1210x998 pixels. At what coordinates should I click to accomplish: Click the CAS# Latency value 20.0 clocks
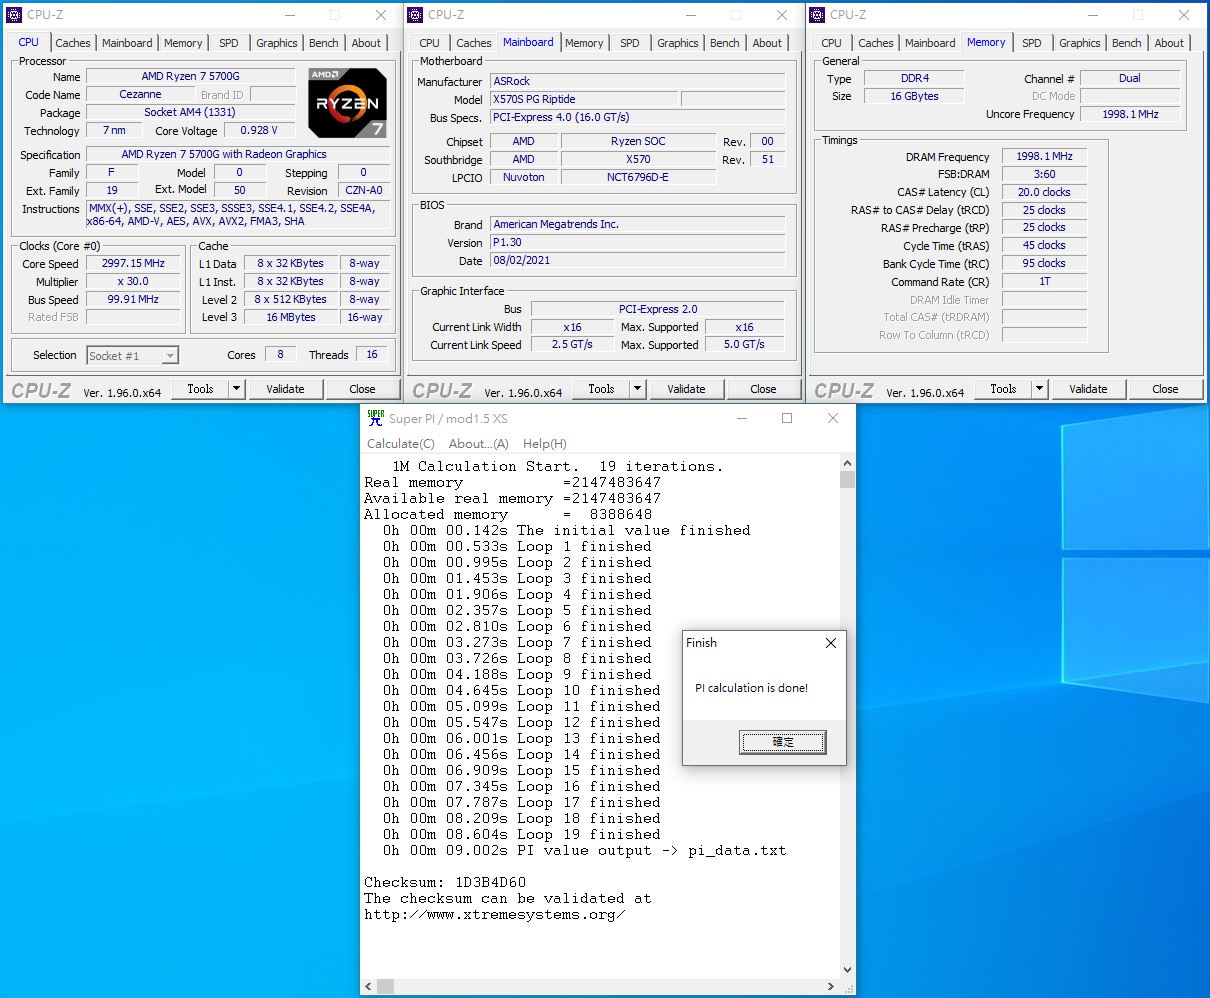[1044, 192]
